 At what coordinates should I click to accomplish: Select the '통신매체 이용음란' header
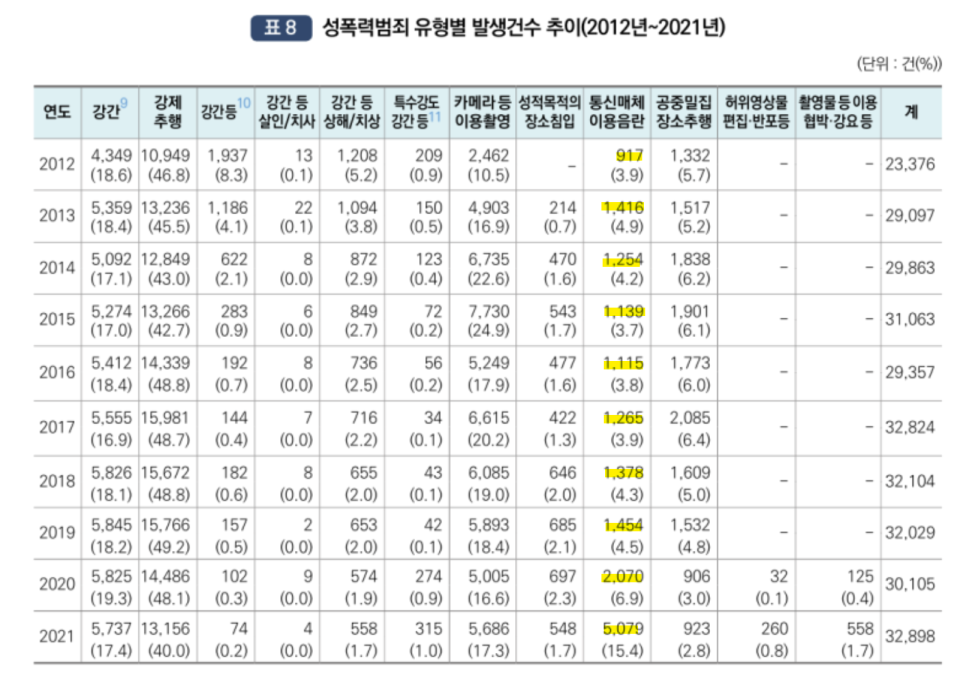617,111
